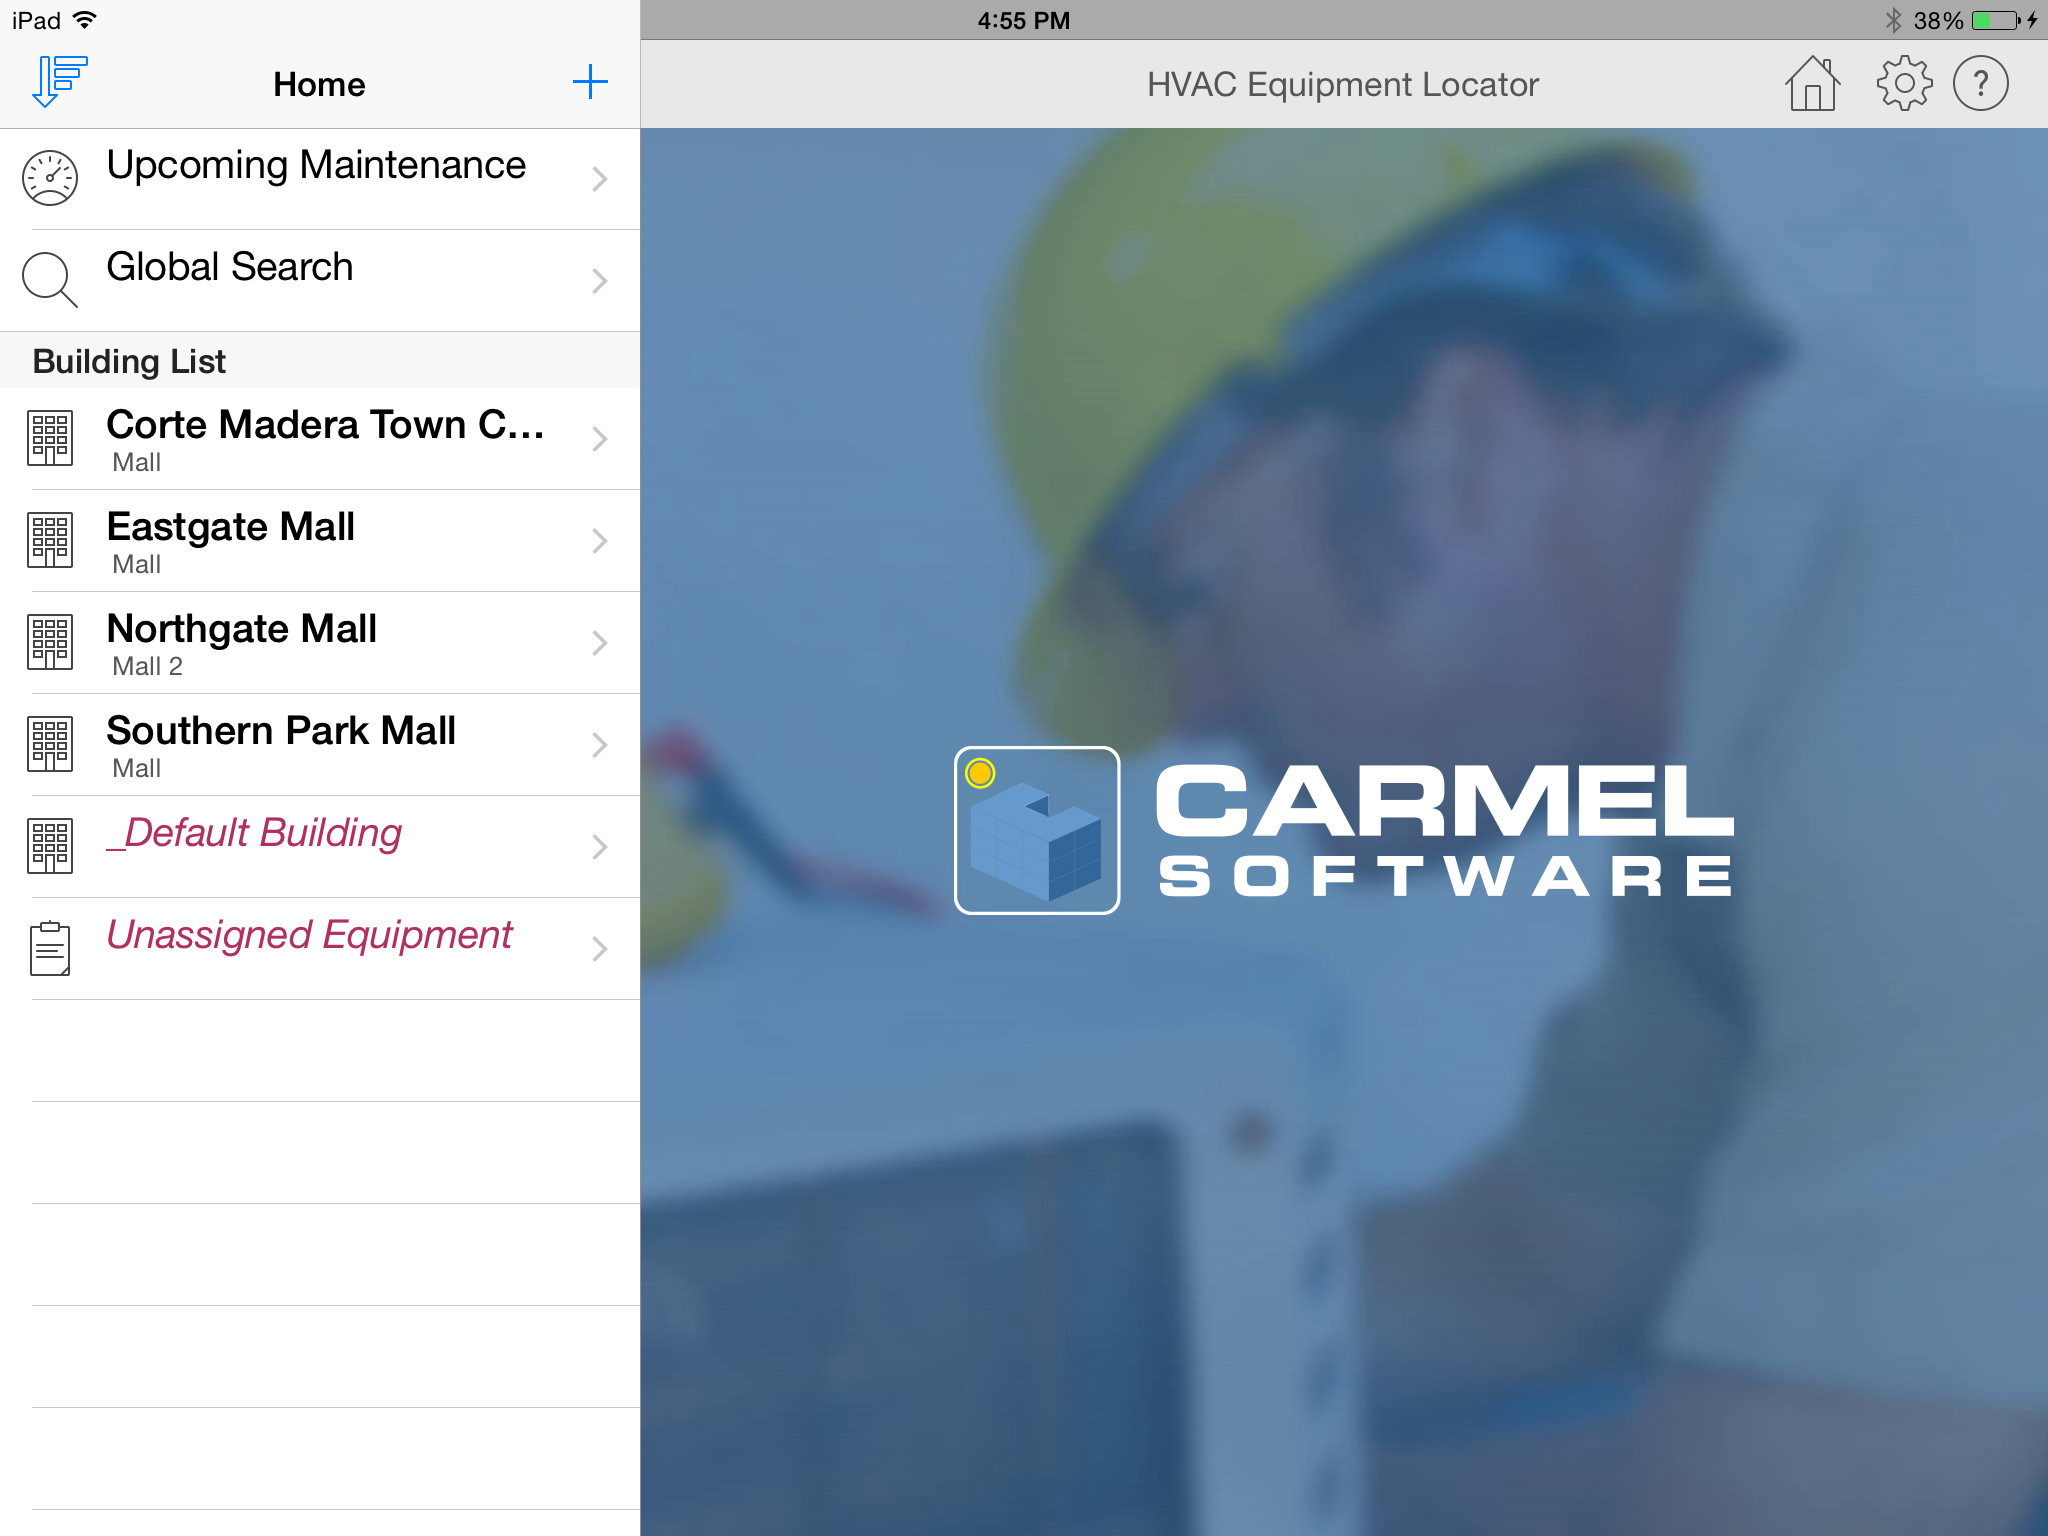Tap the Bluetooth icon in the status bar
This screenshot has width=2048, height=1536.
pyautogui.click(x=1893, y=20)
